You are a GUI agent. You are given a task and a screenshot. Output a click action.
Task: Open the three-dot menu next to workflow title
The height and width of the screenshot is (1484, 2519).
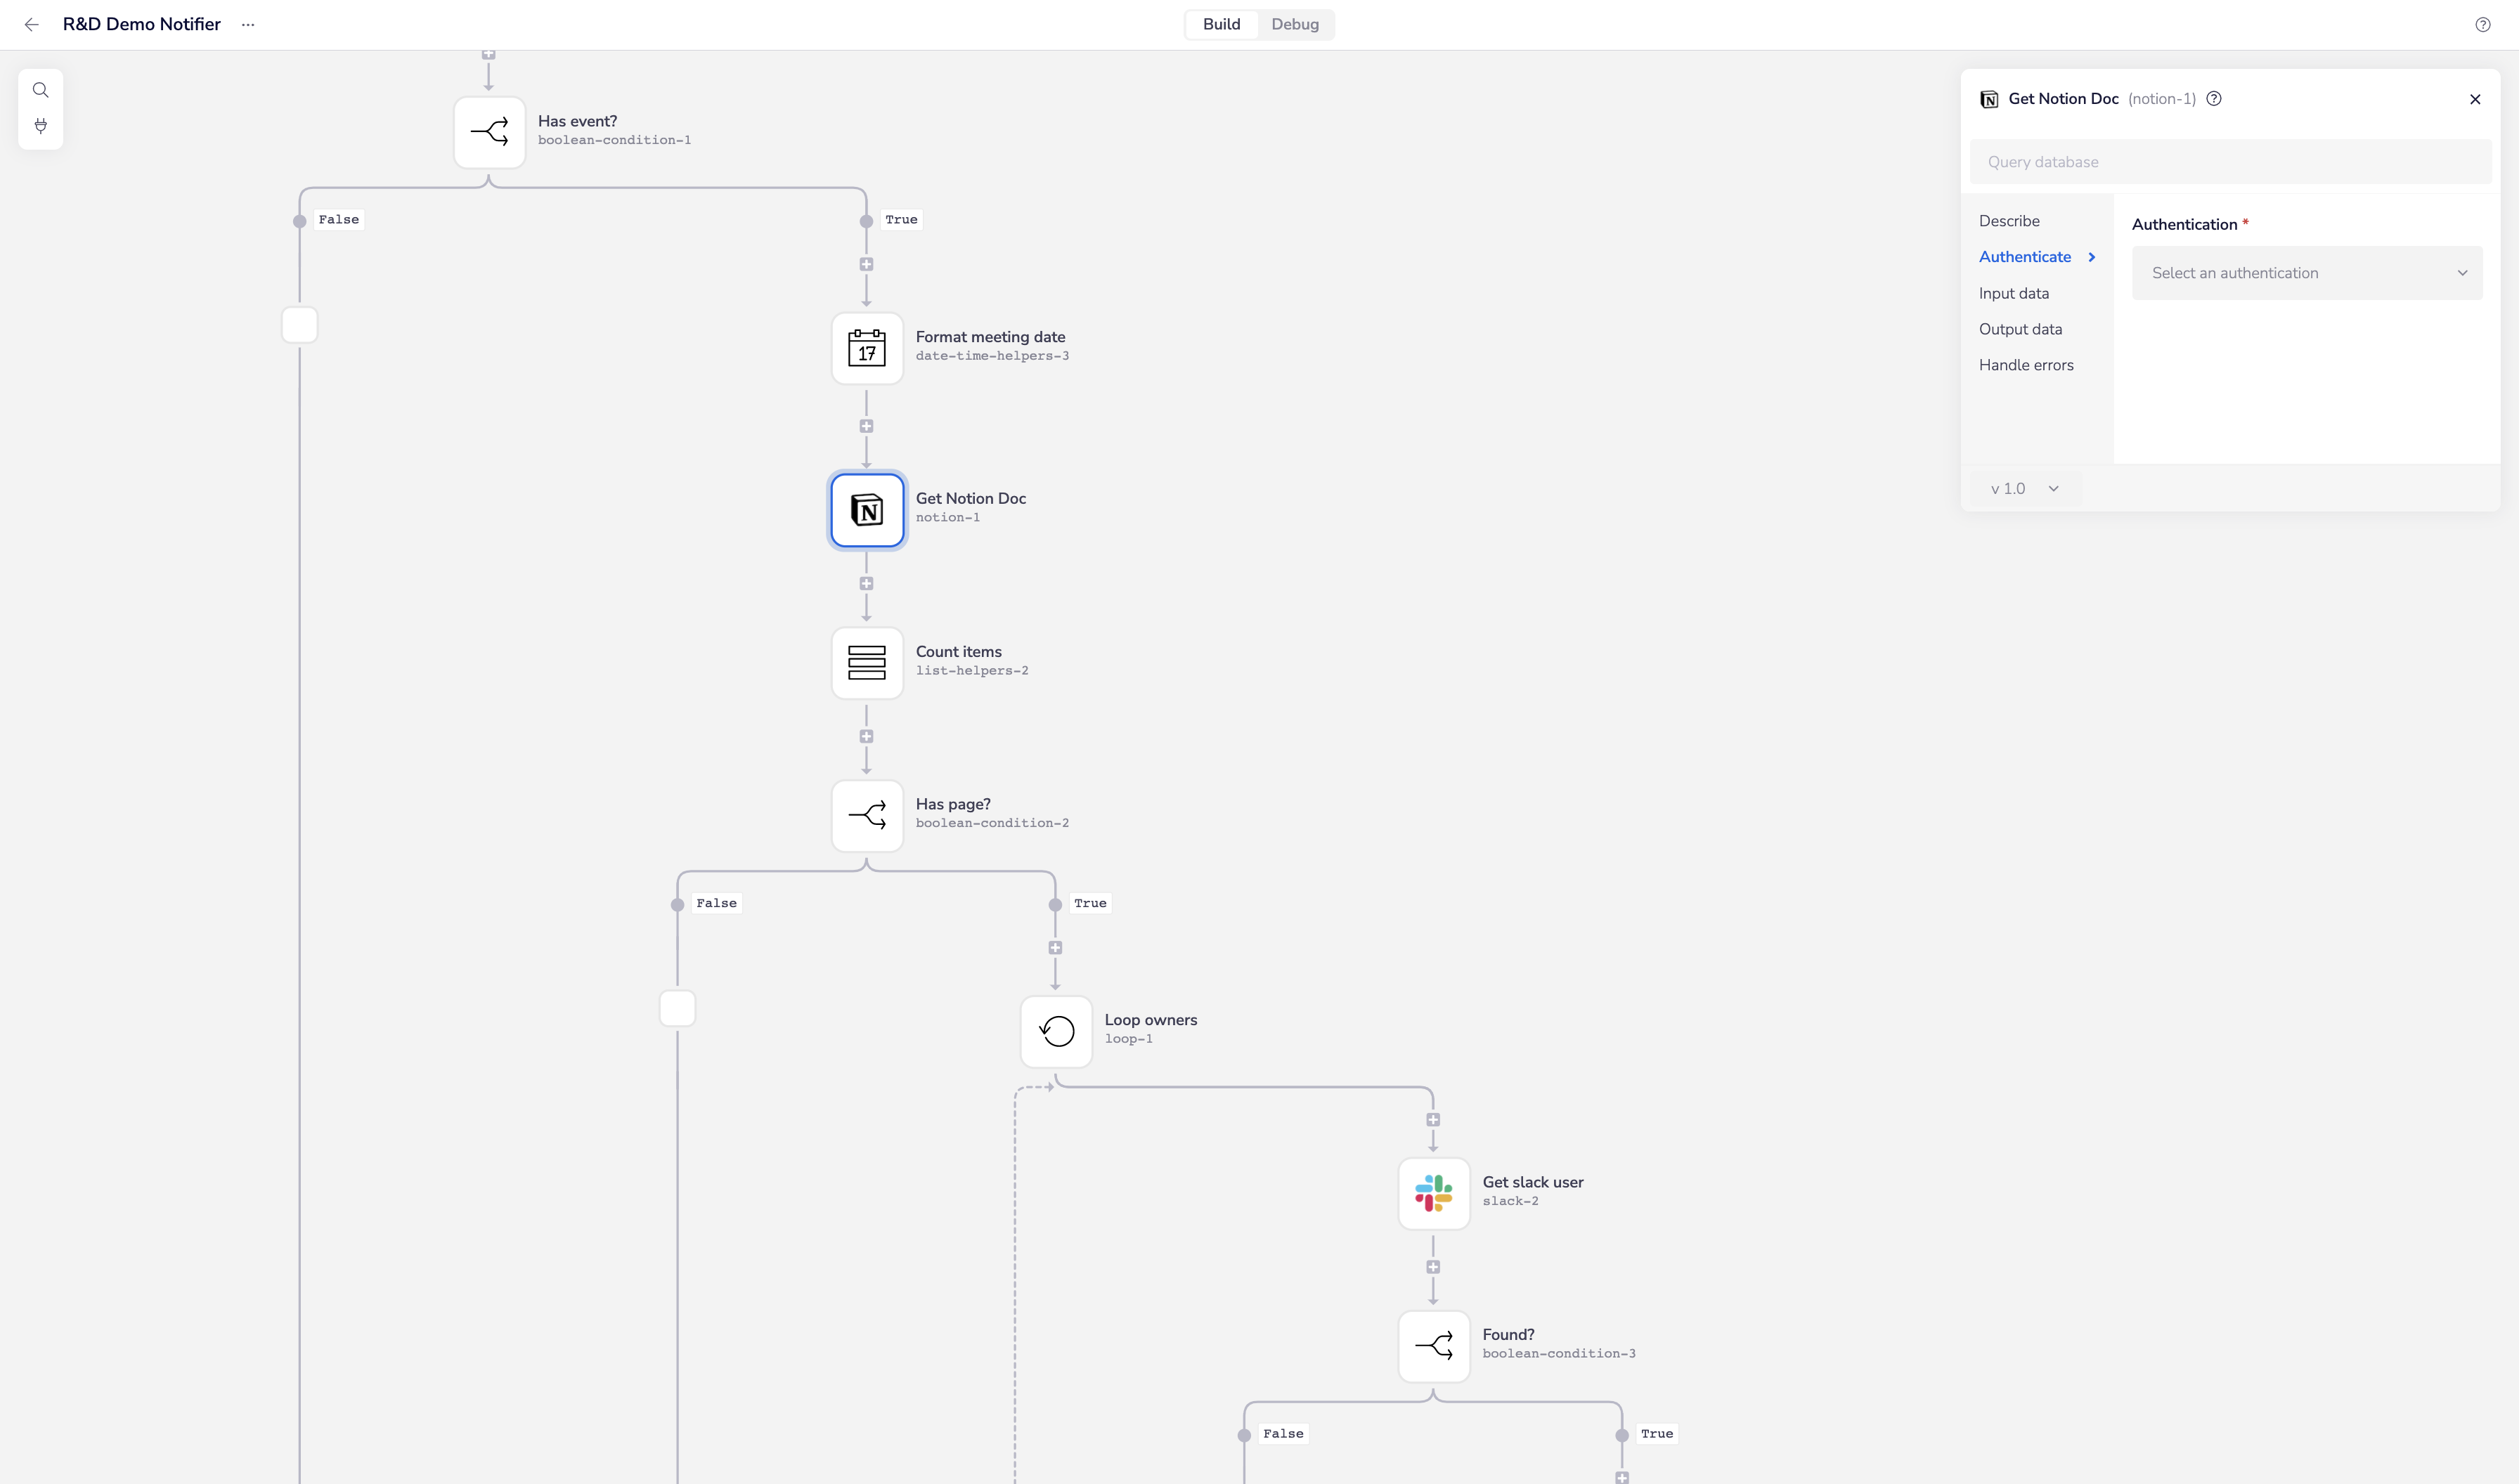(x=248, y=24)
